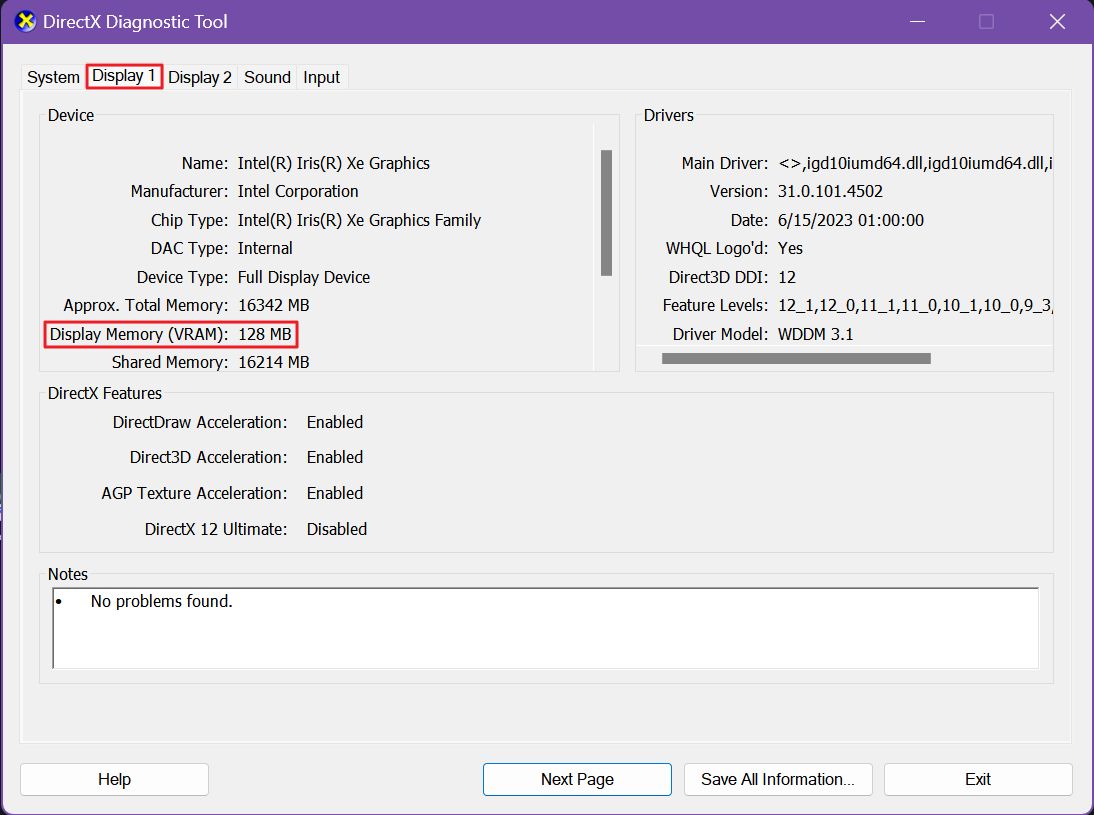Click AGP Texture Acceleration 'Enabled' value
Image resolution: width=1094 pixels, height=815 pixels.
(x=335, y=493)
